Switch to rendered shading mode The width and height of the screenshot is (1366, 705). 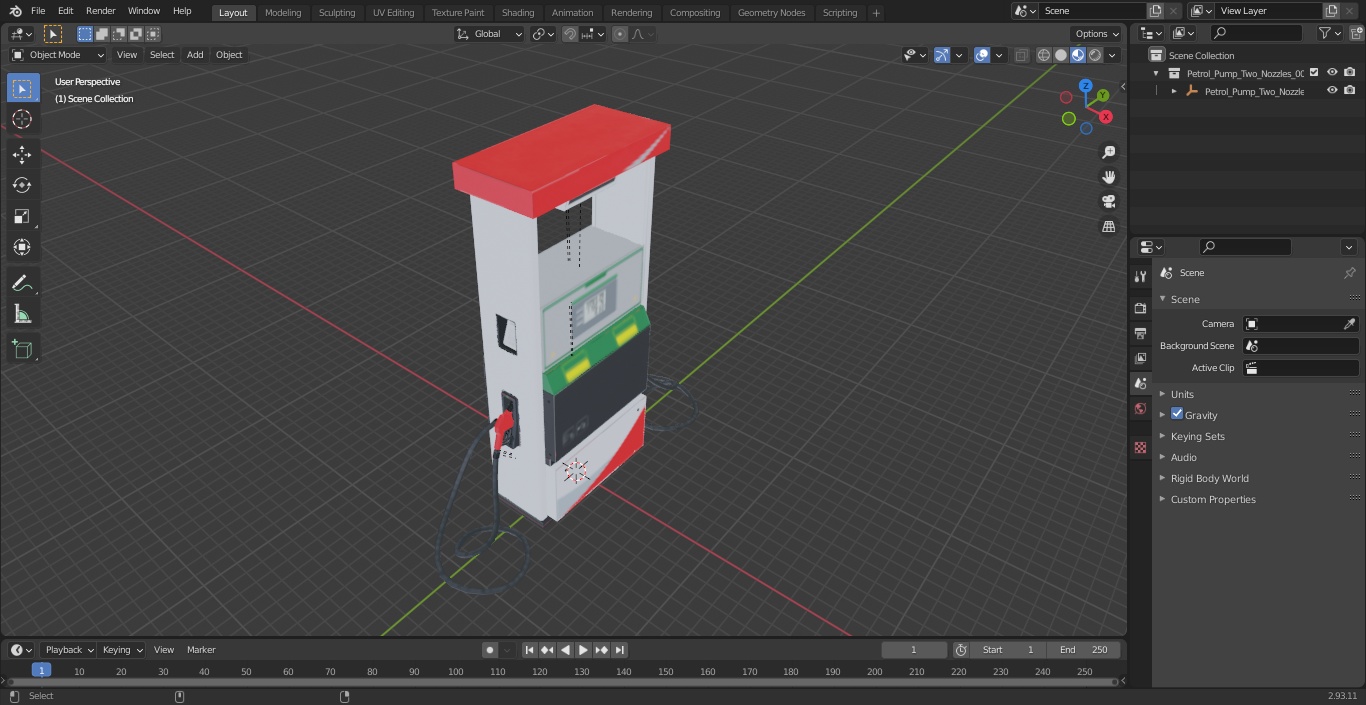click(1095, 55)
